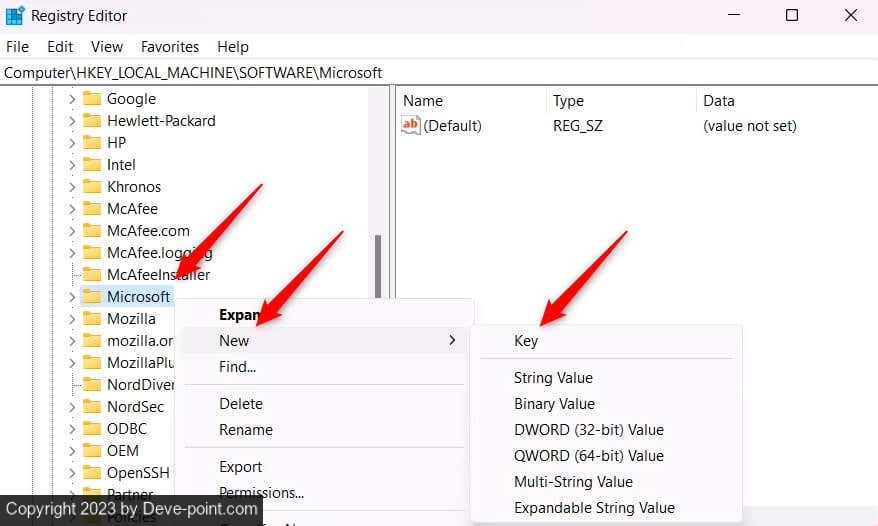Click the Hewlett-Packard folder icon
The image size is (878, 526).
92,121
